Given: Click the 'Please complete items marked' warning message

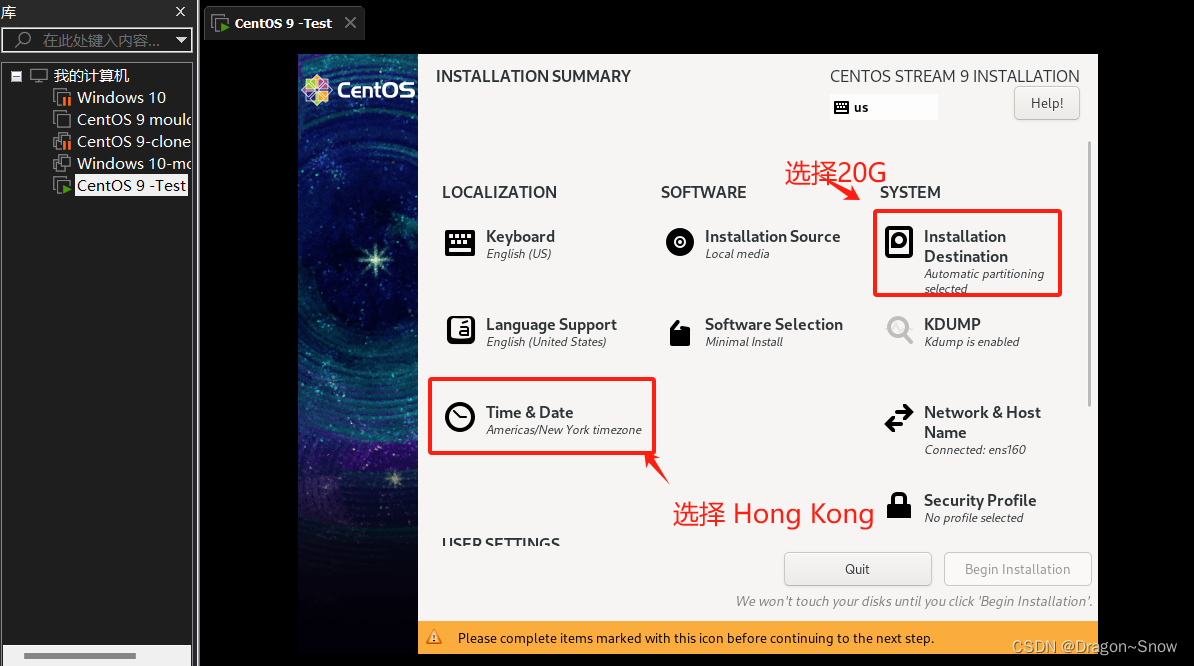Looking at the screenshot, I should pyautogui.click(x=695, y=638).
